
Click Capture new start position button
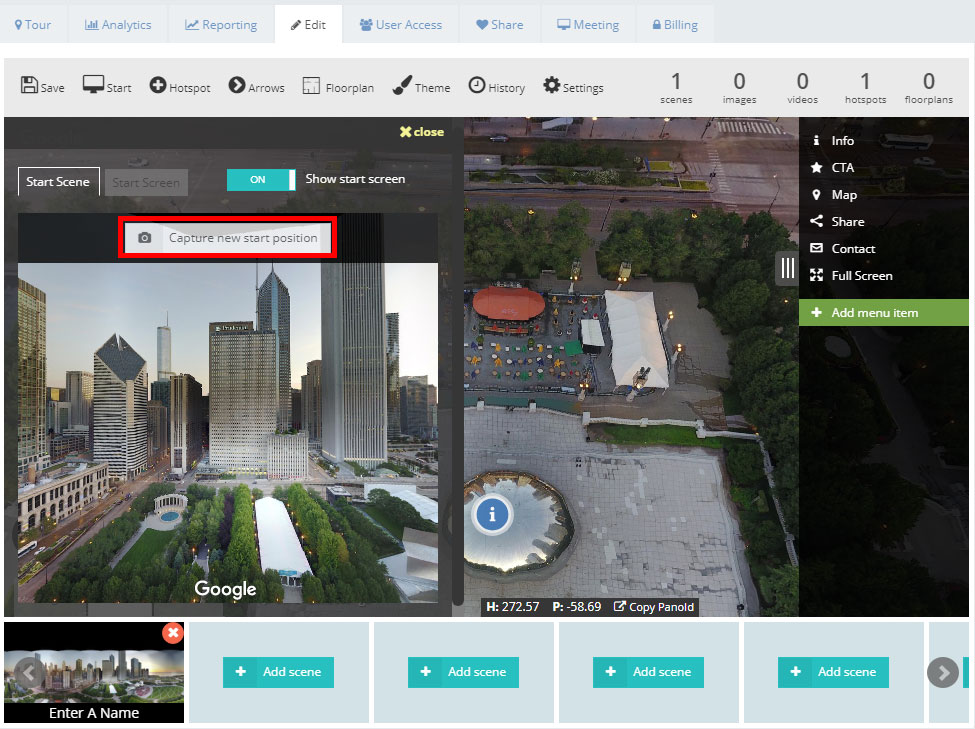[x=228, y=238]
